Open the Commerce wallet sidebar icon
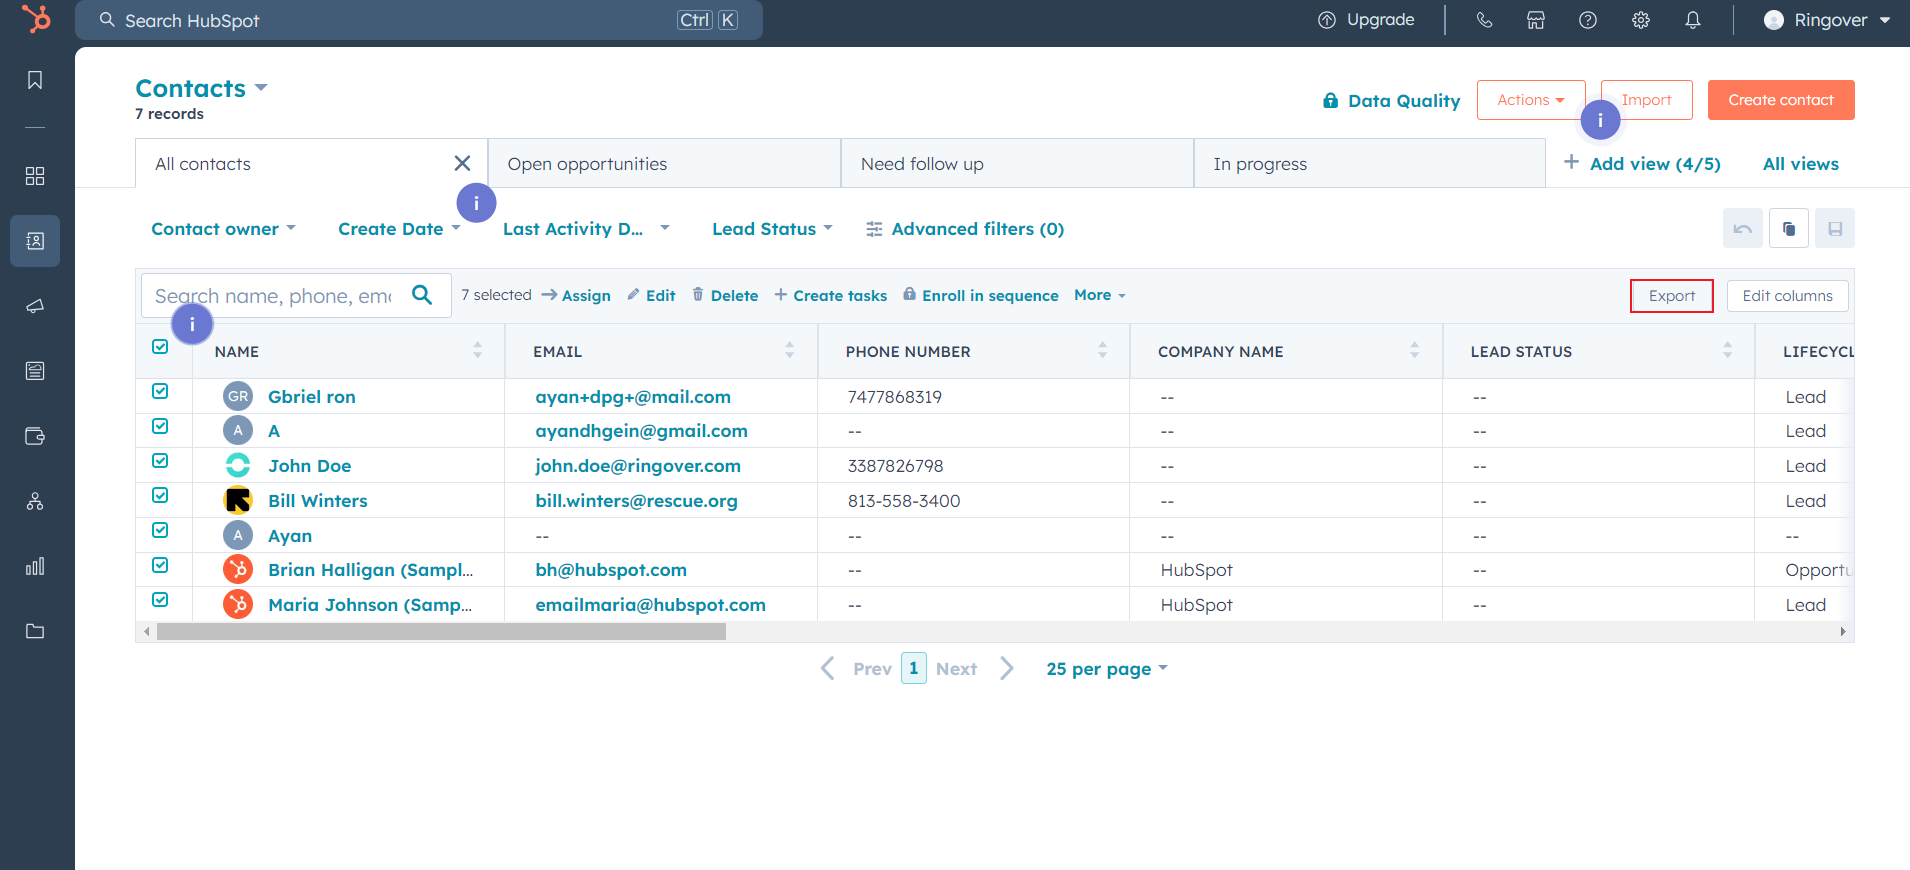 click(35, 436)
